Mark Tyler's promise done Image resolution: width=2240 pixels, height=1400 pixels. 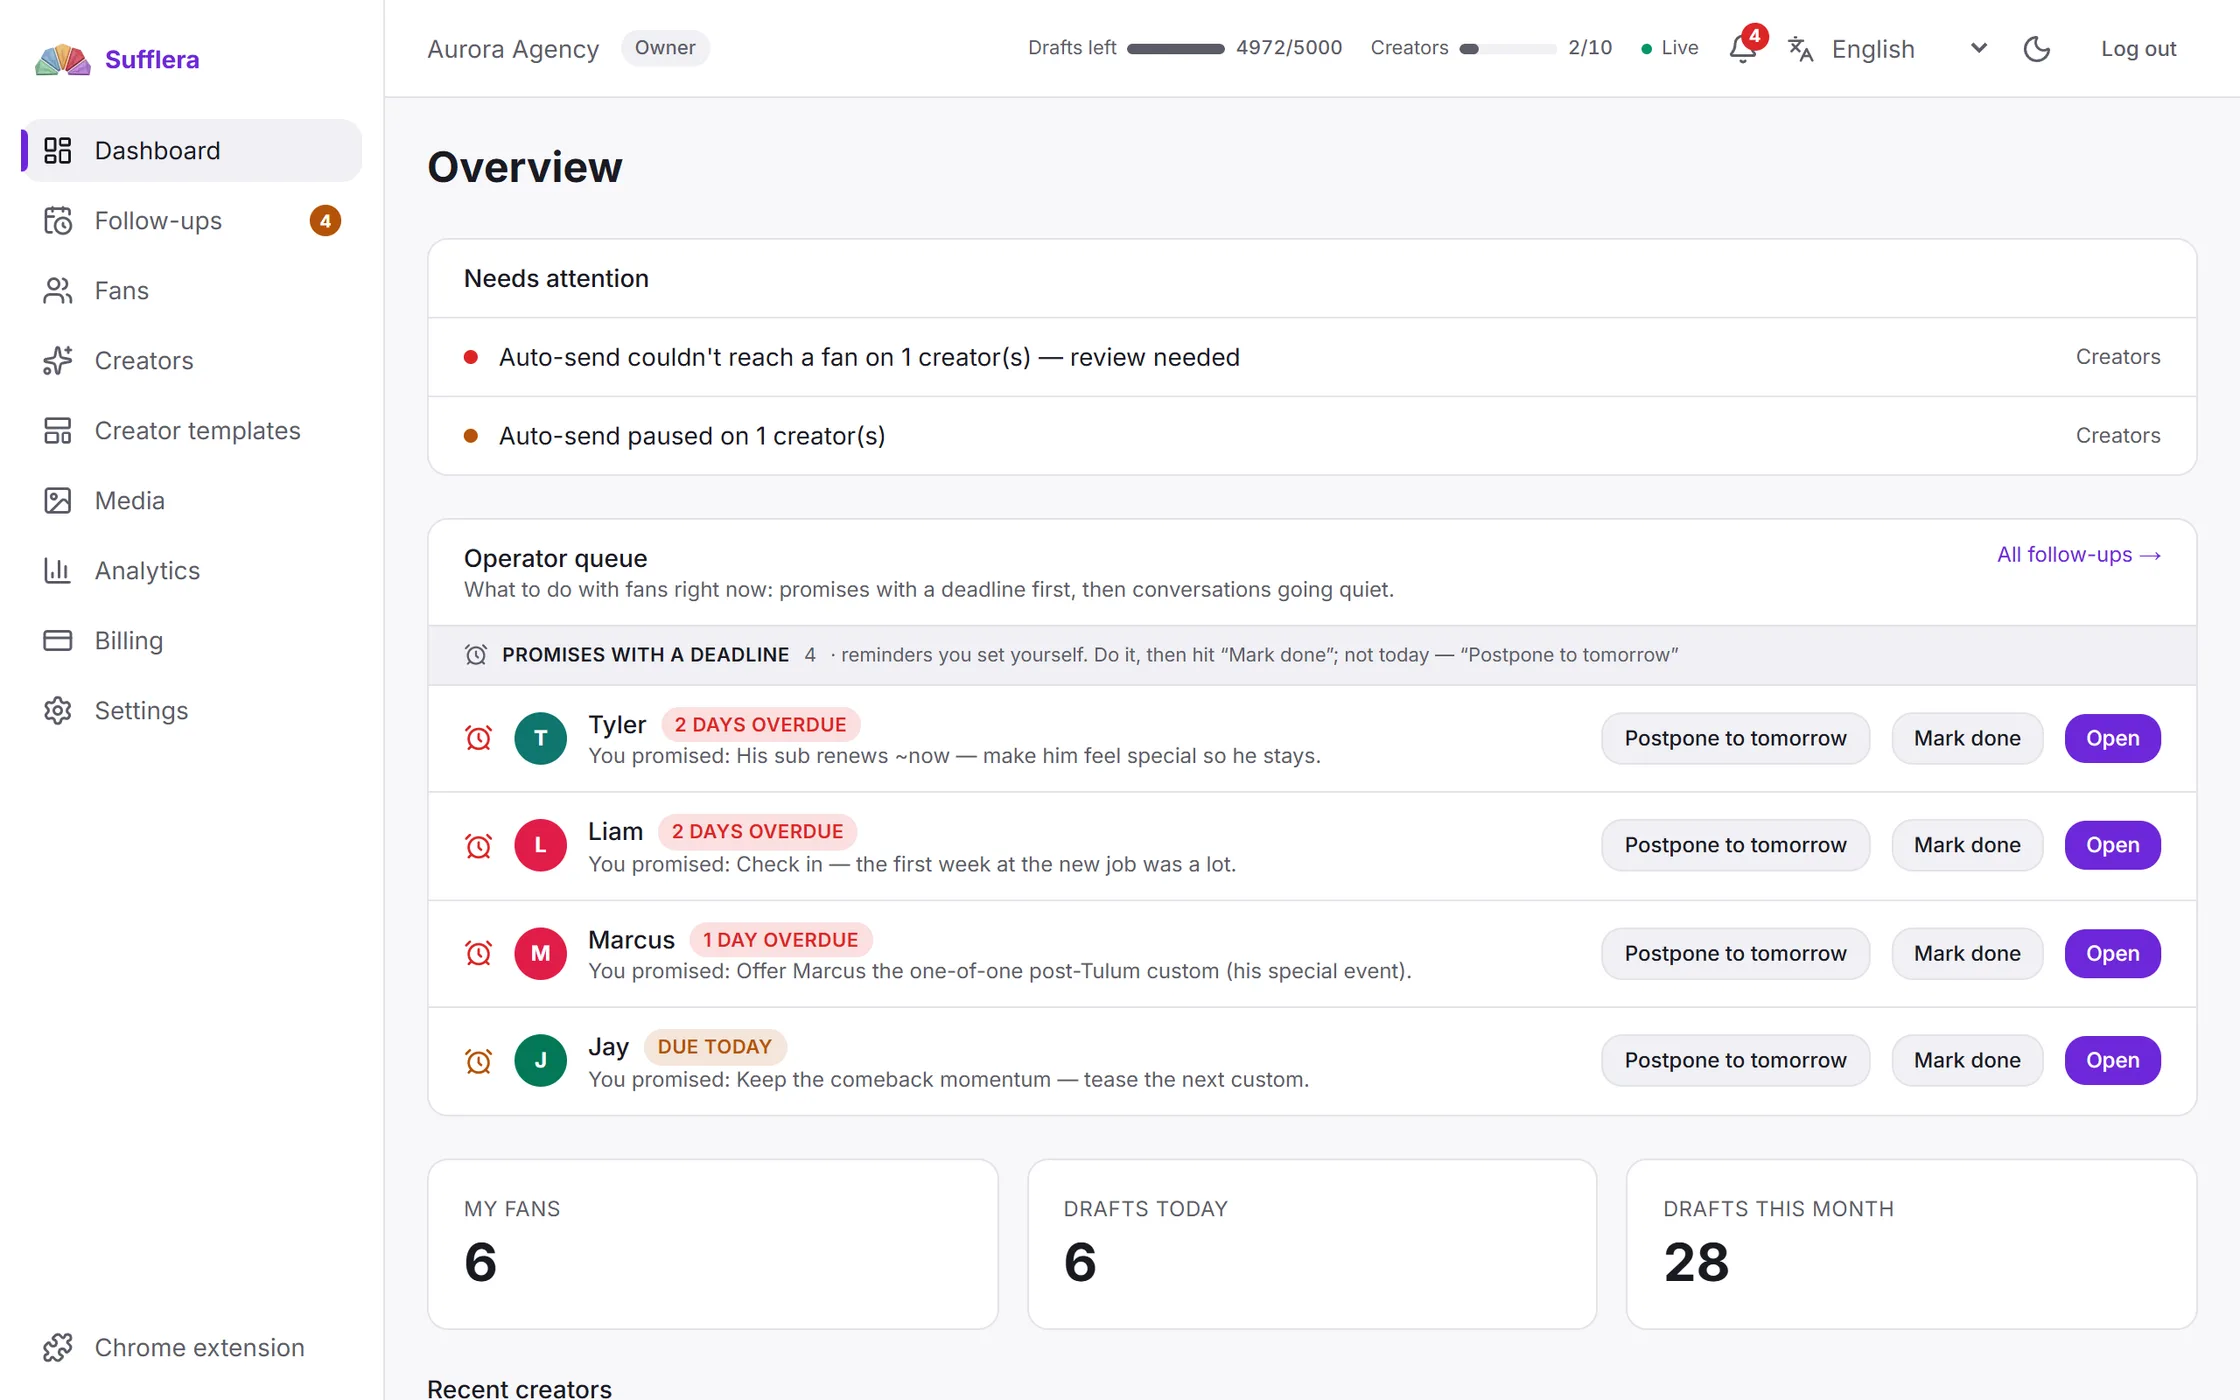pos(1967,738)
